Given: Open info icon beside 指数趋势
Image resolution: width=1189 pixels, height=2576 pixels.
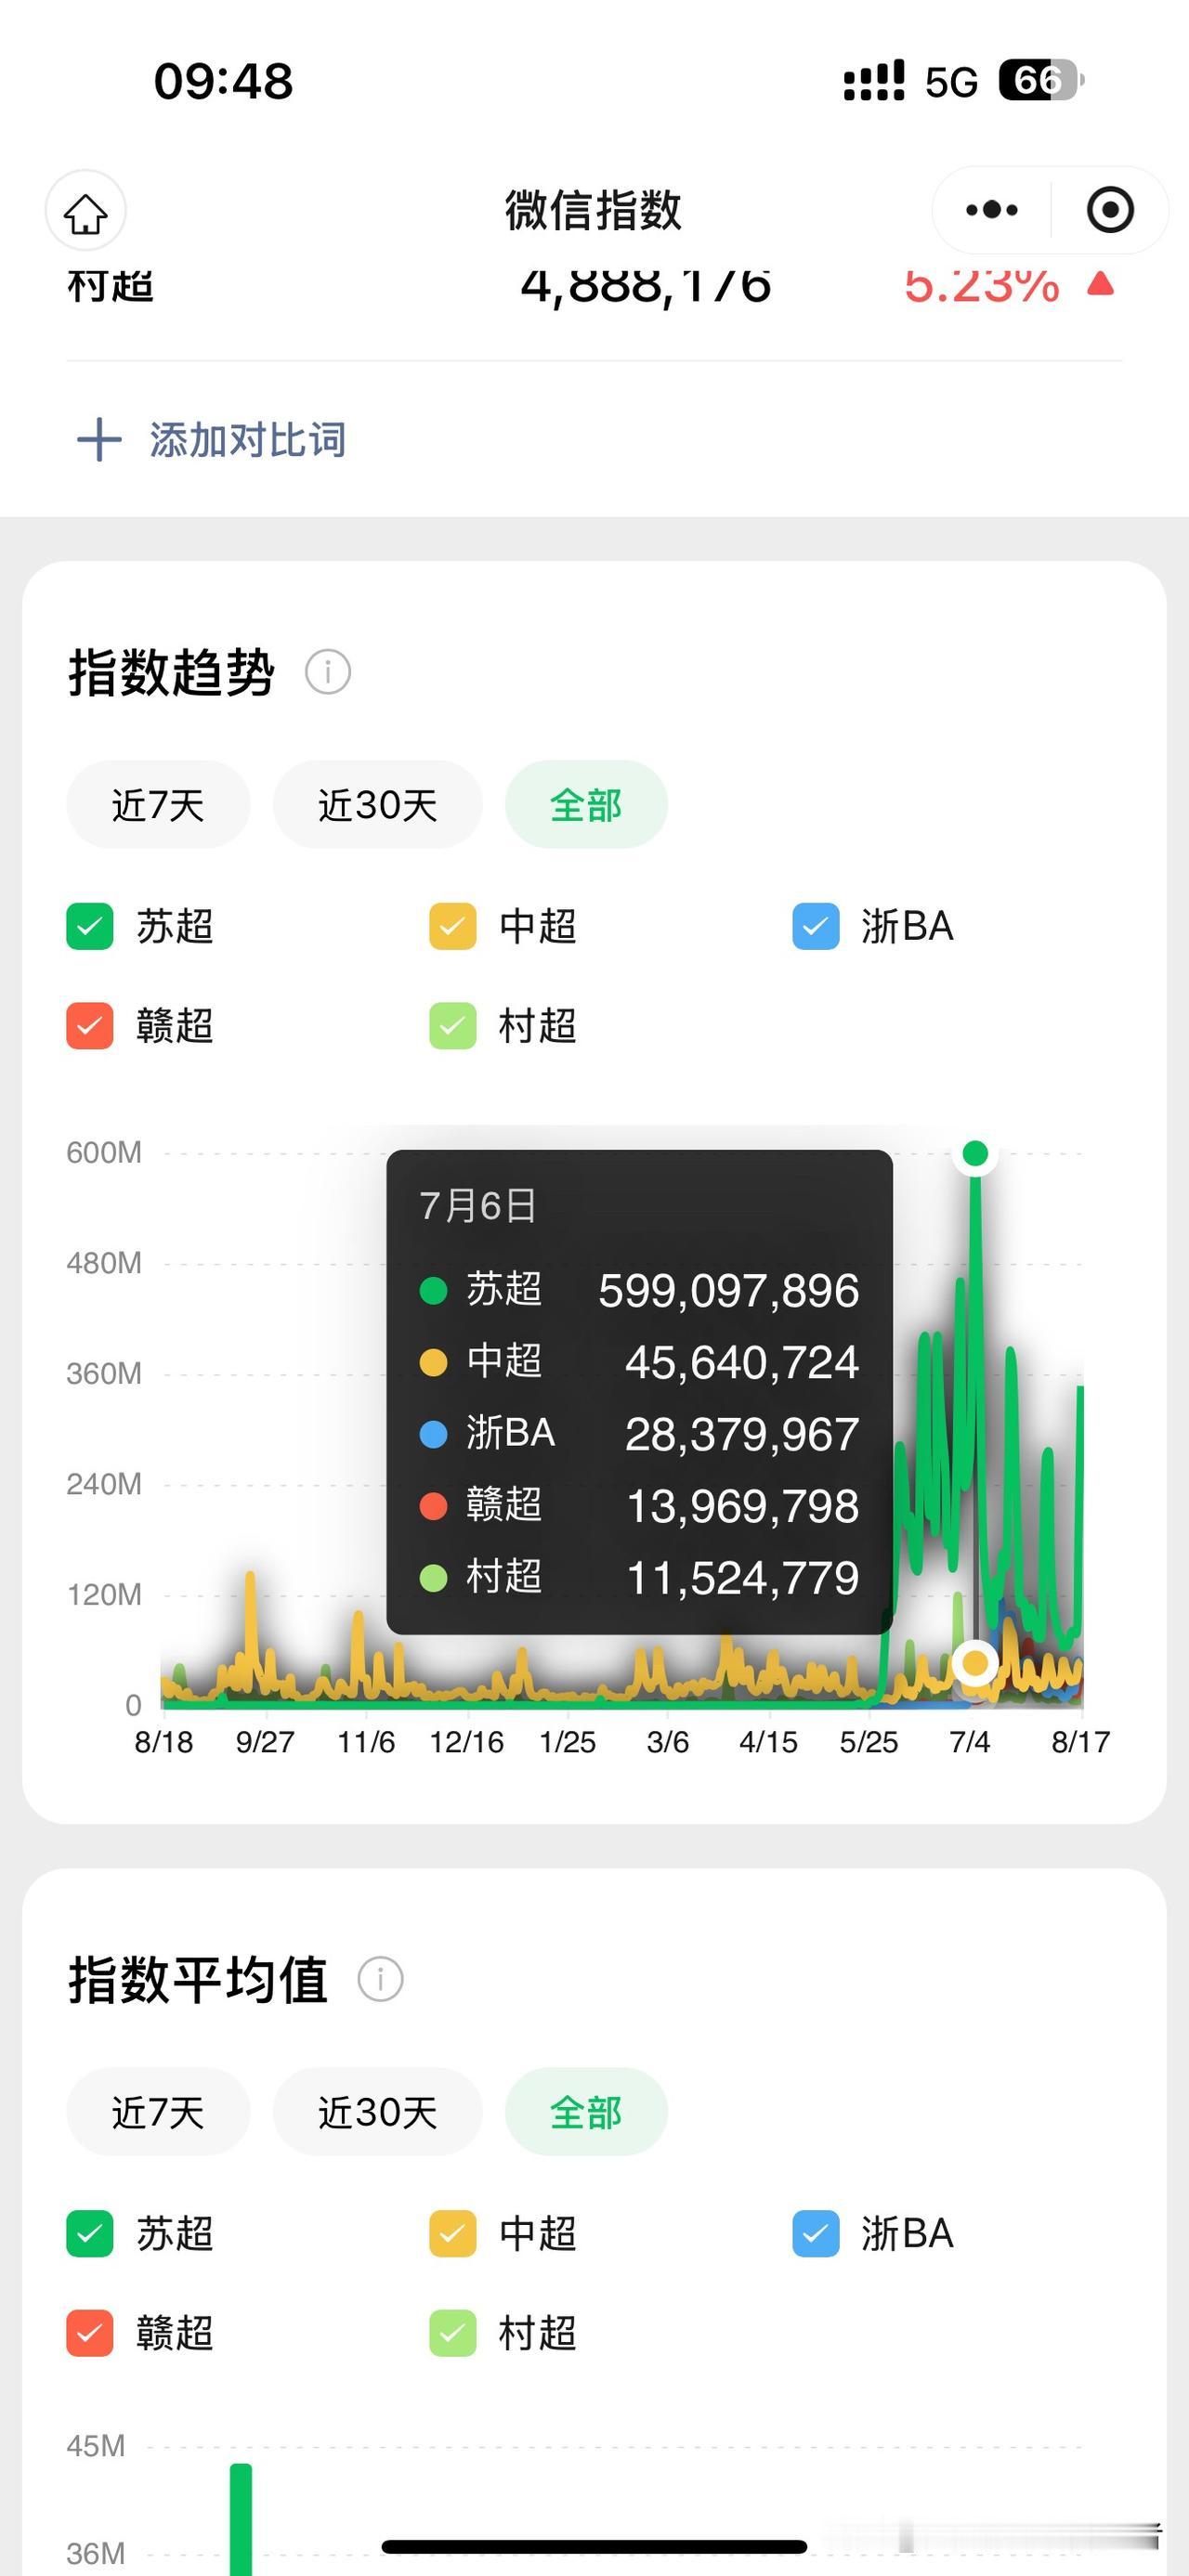Looking at the screenshot, I should coord(328,672).
